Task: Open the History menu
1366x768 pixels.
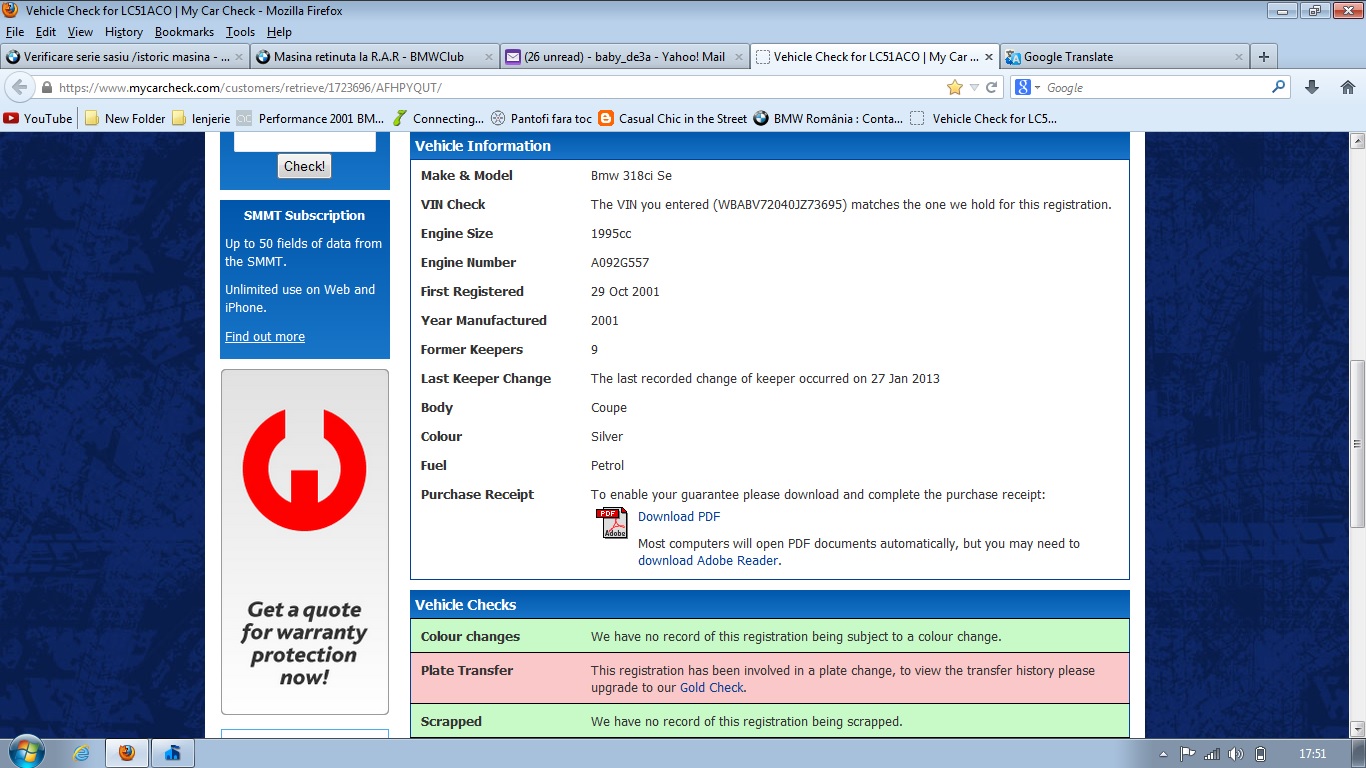Action: click(124, 32)
